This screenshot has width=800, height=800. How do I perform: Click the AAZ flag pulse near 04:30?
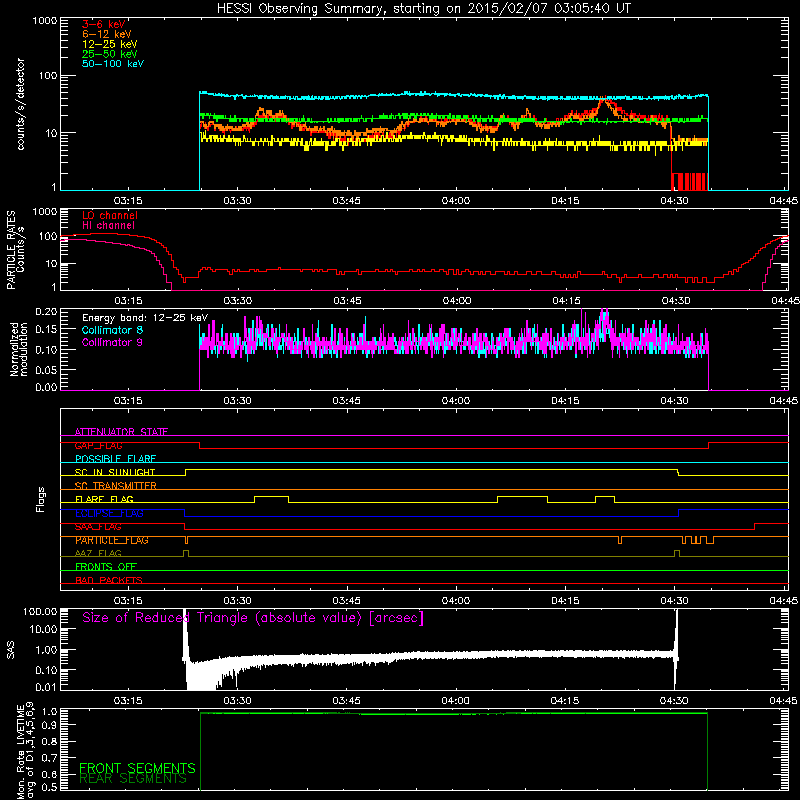677,553
